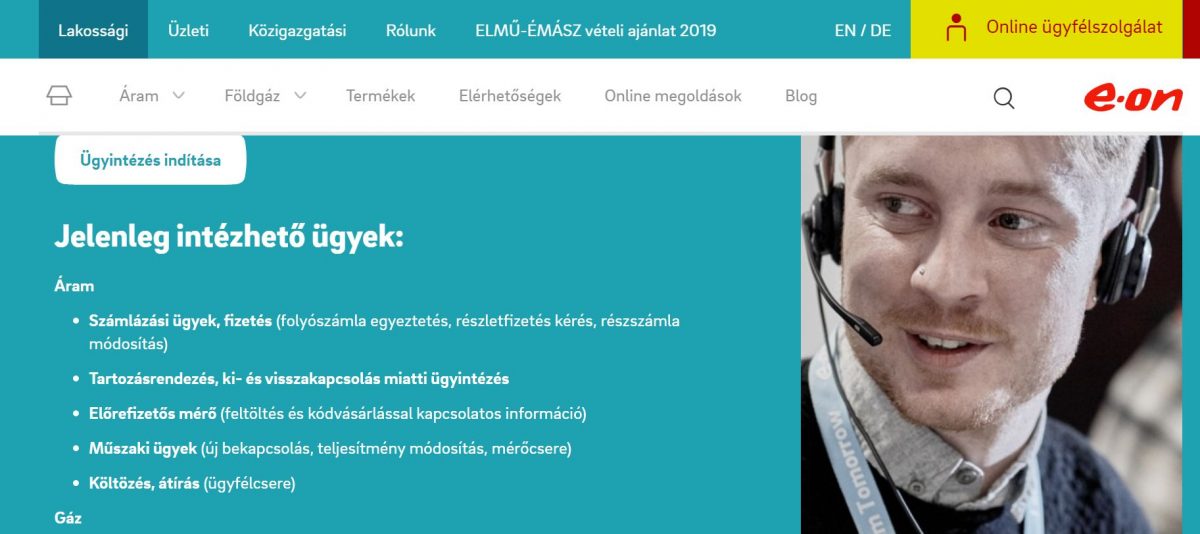Click the Áram menu label
Viewport: 1200px width, 534px height.
139,96
